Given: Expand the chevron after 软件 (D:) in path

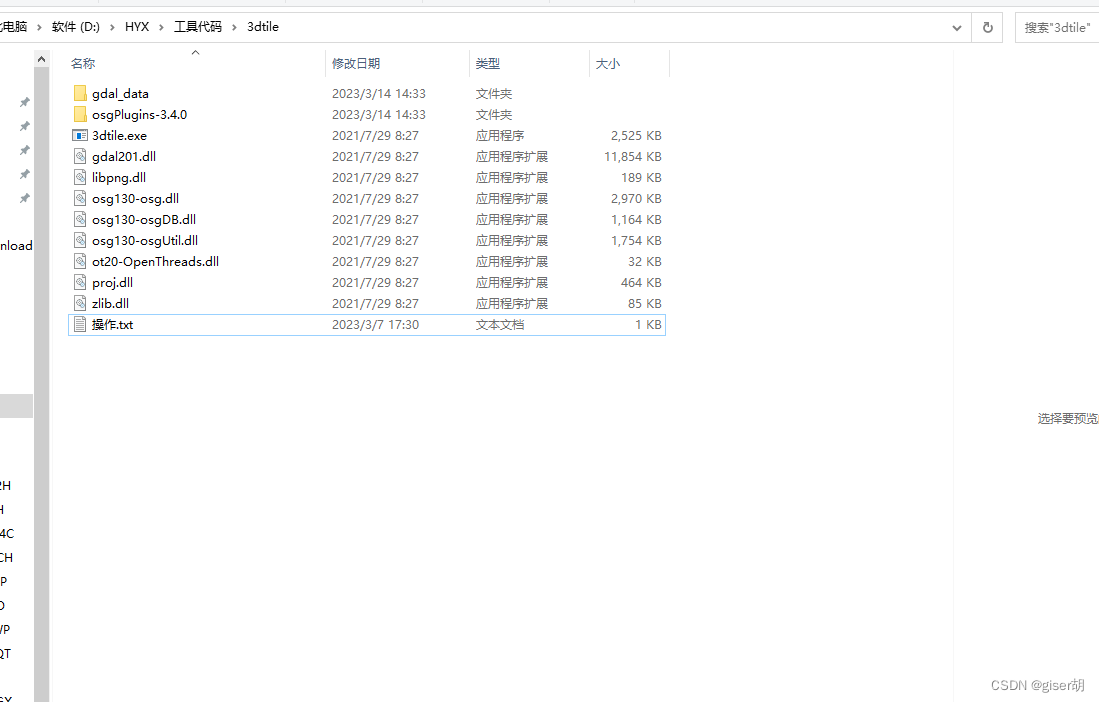Looking at the screenshot, I should point(112,27).
